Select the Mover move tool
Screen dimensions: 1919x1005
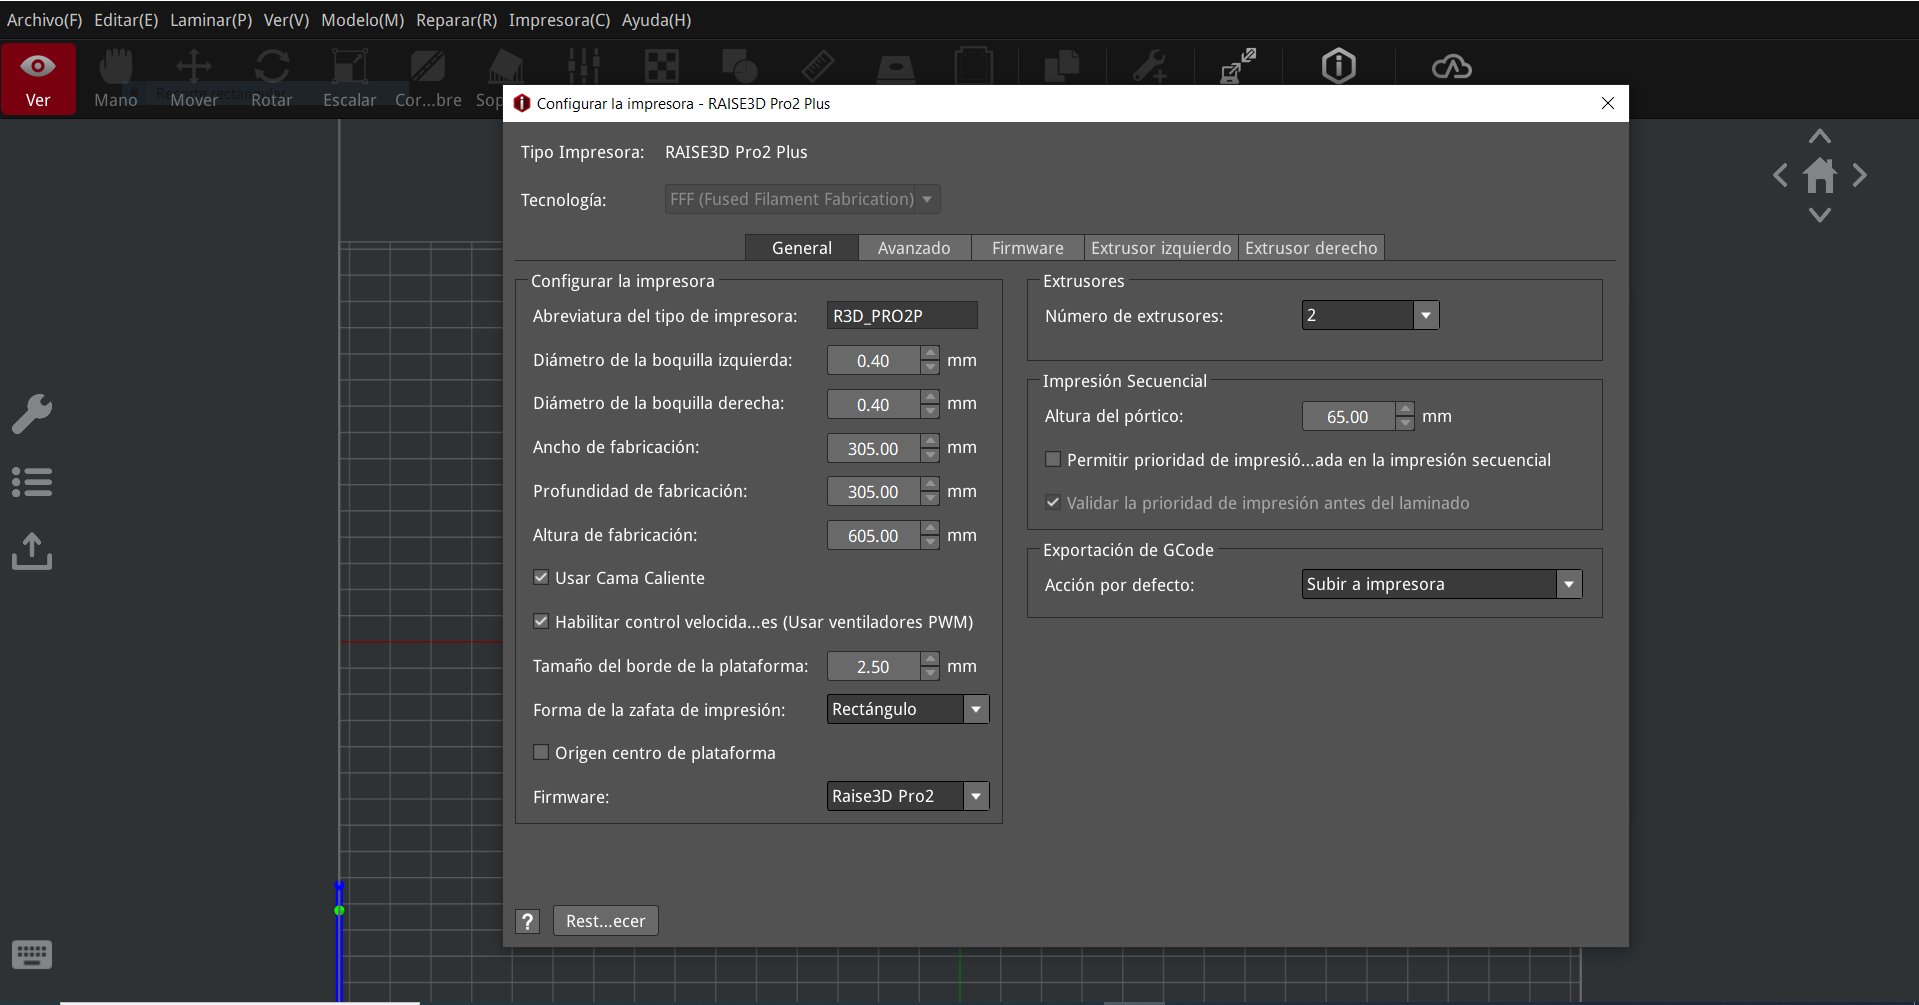(x=194, y=78)
